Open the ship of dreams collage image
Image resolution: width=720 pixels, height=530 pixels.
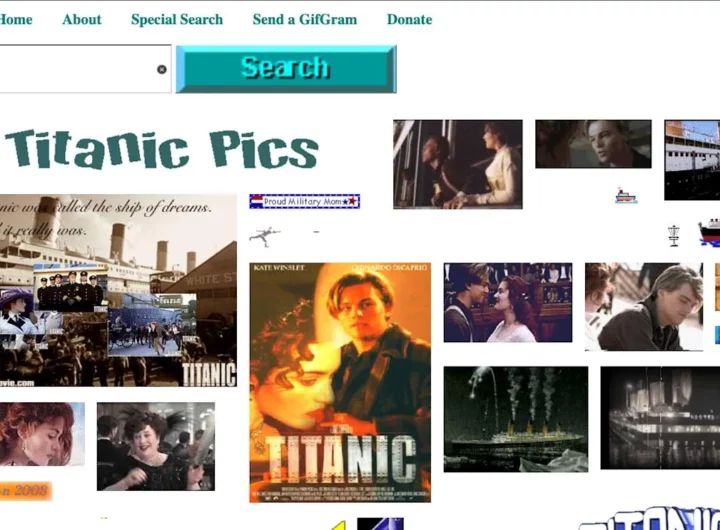point(118,290)
